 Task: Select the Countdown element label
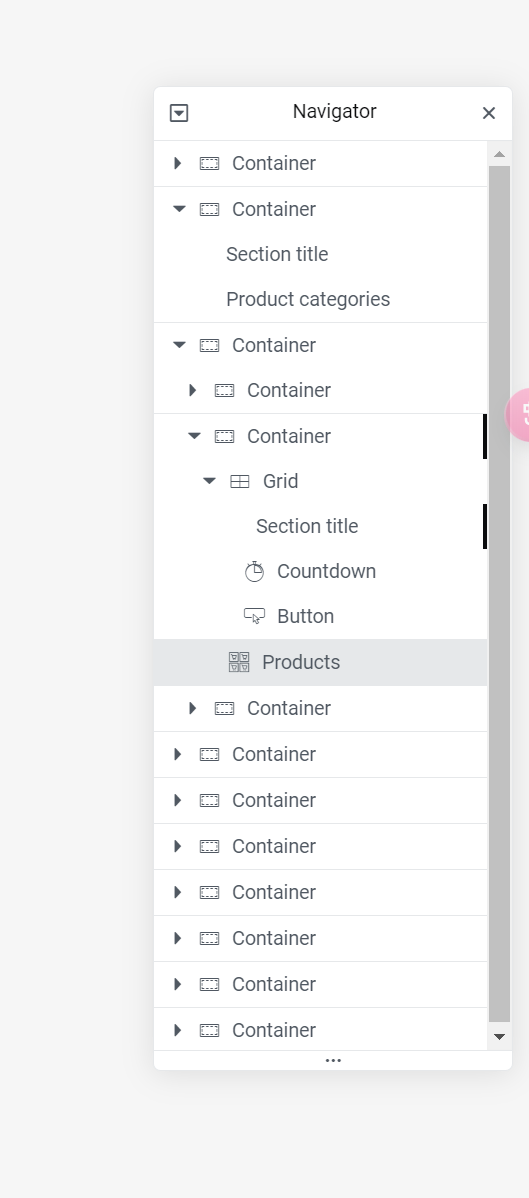pos(326,571)
